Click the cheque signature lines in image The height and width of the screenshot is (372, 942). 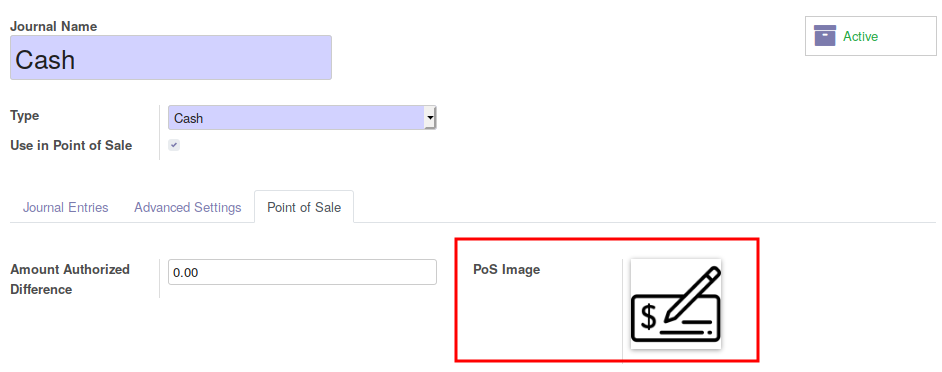686,327
